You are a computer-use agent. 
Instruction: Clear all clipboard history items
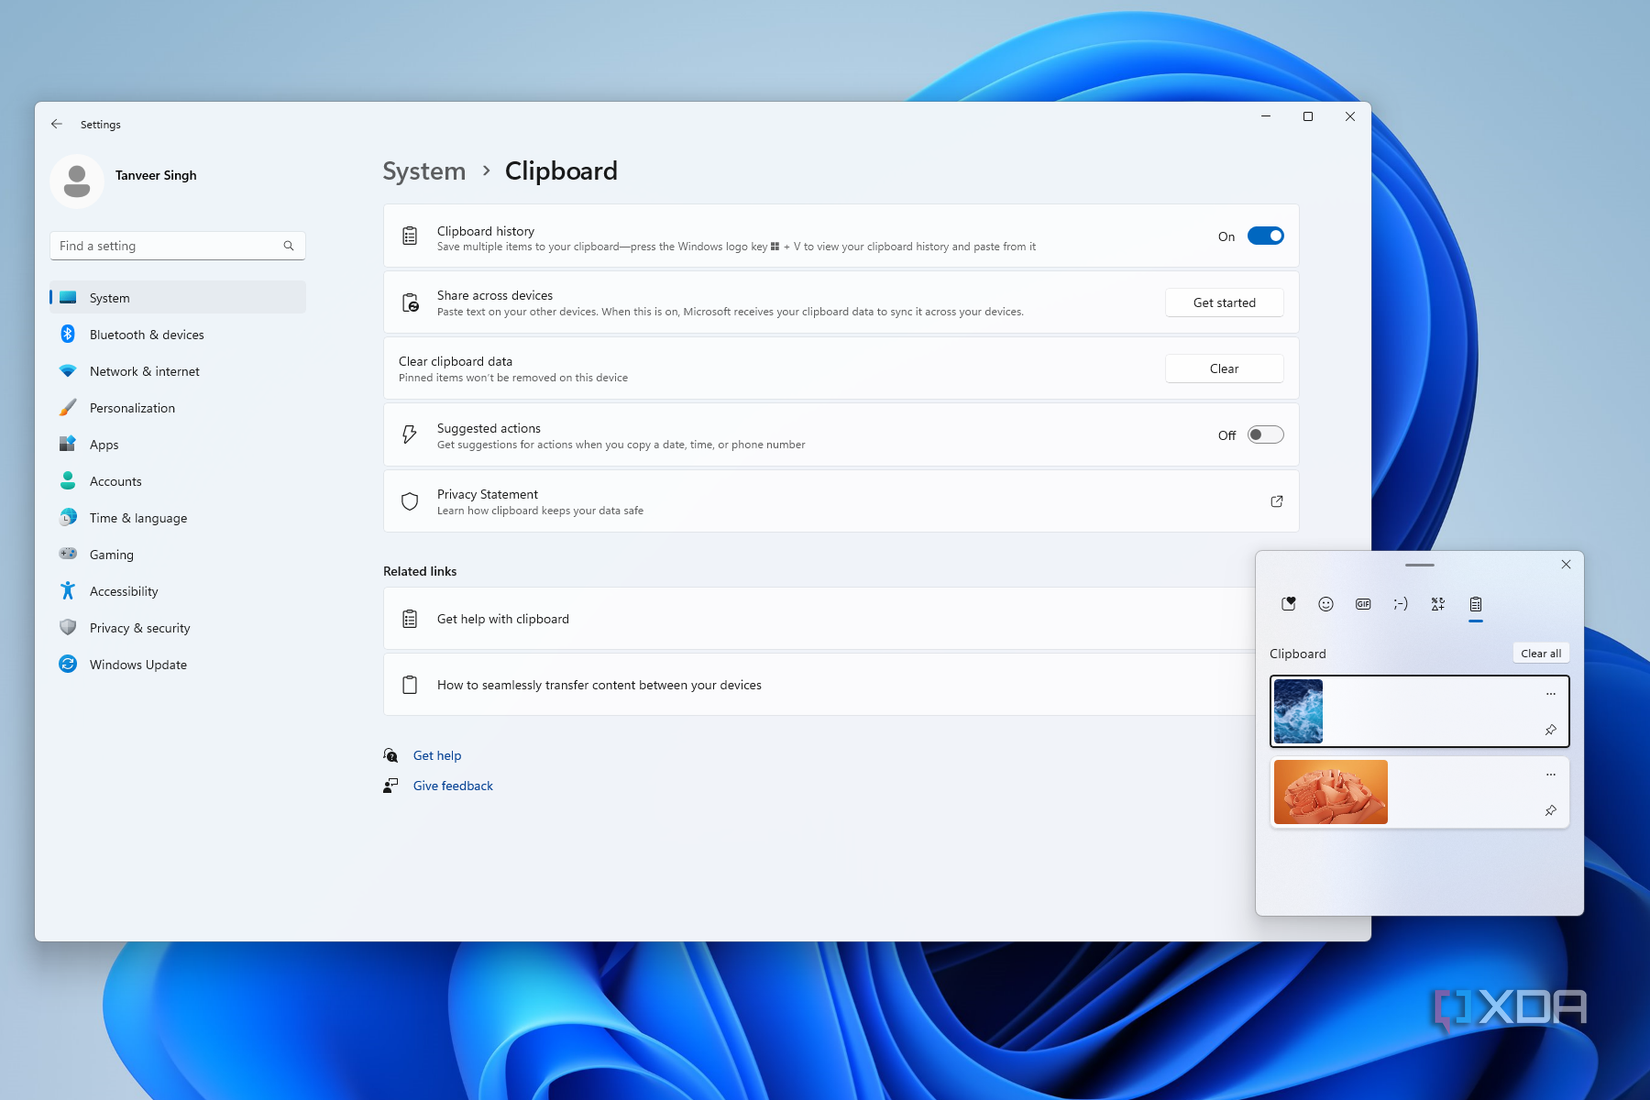coord(1541,652)
